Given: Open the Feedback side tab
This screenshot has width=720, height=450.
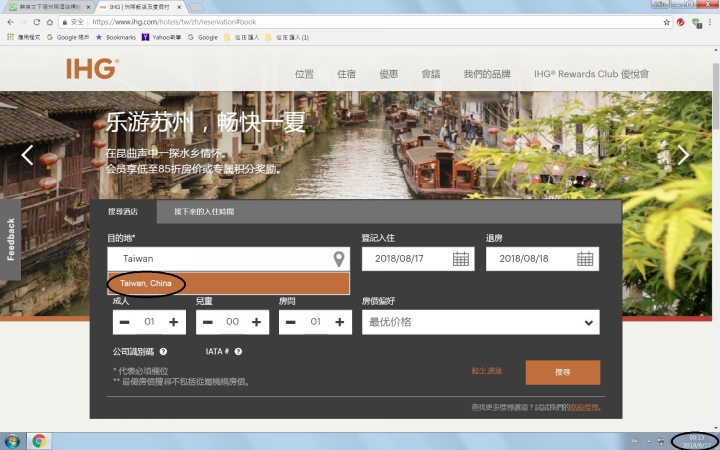Looking at the screenshot, I should [11, 239].
